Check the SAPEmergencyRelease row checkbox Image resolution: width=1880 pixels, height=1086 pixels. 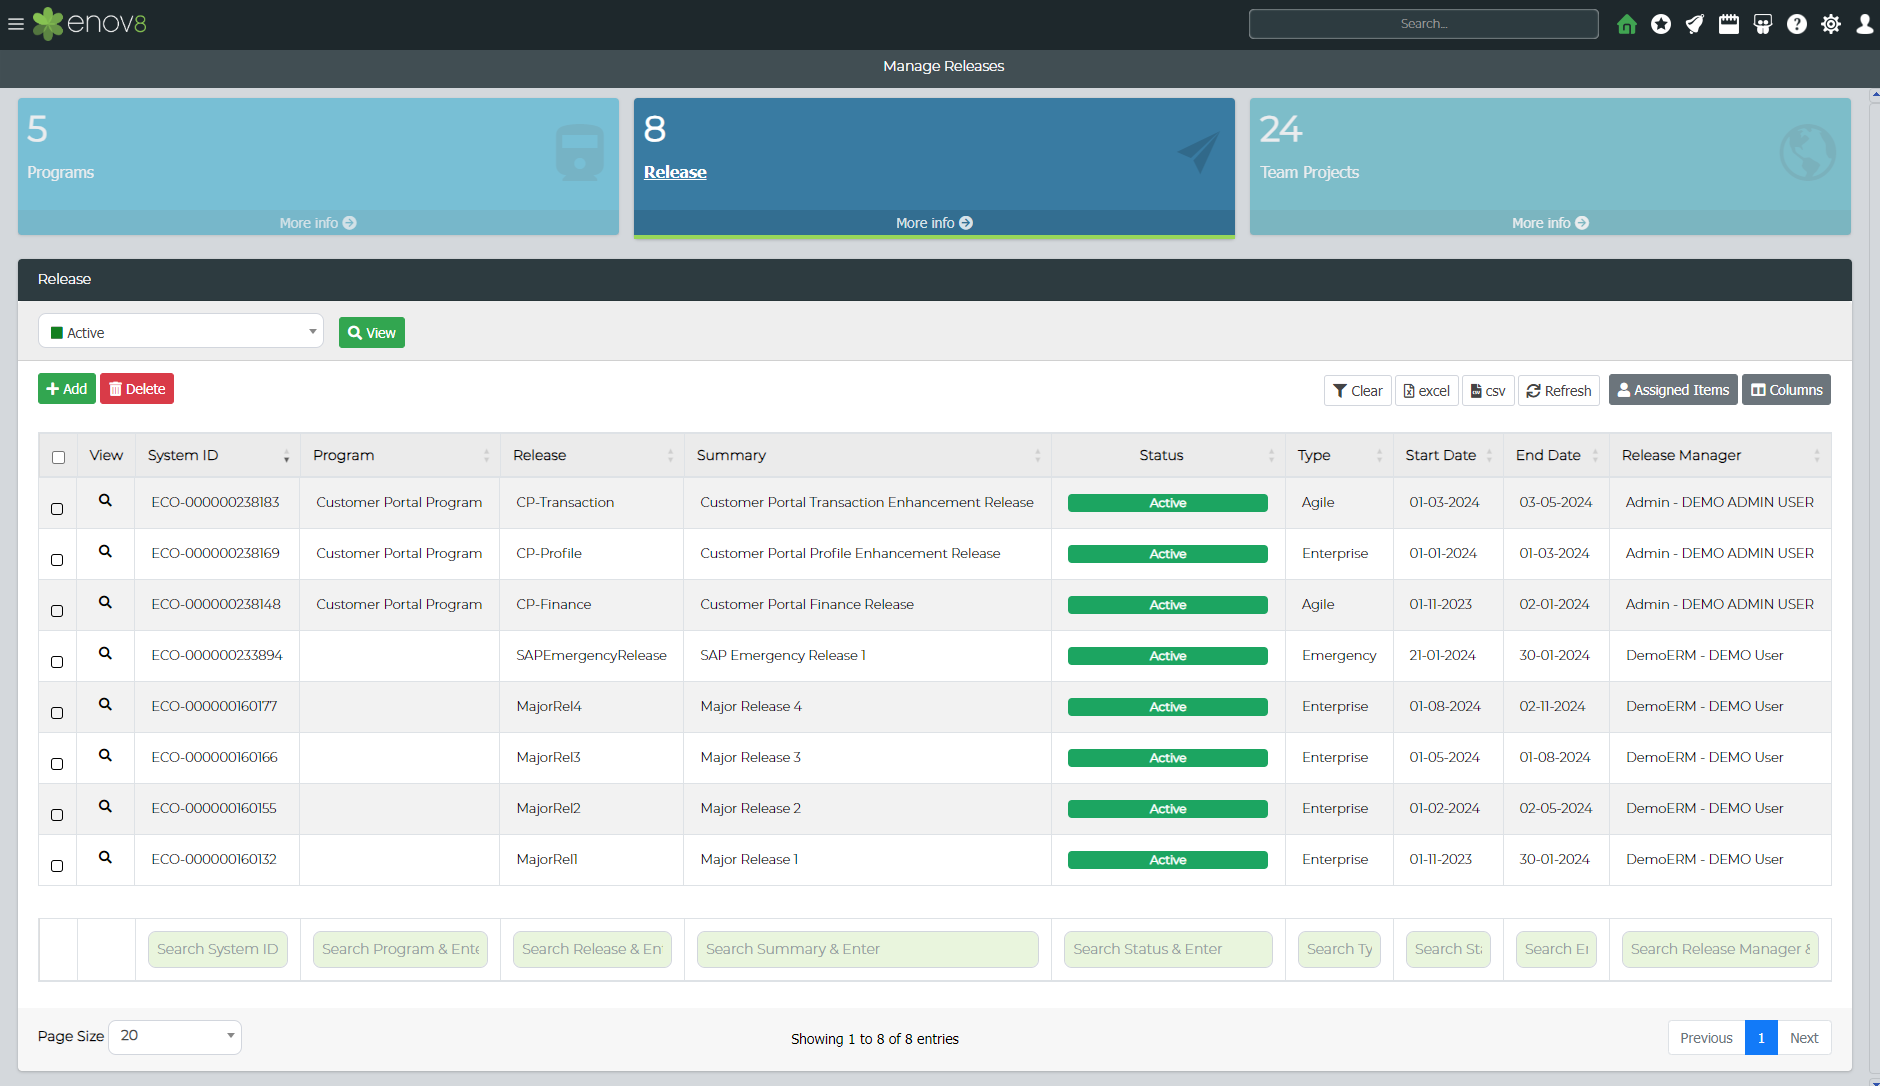tap(57, 662)
